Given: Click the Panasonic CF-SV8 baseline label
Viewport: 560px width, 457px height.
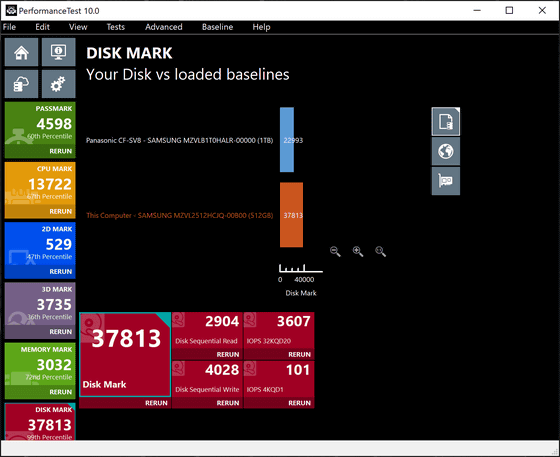Looking at the screenshot, I should coord(179,140).
